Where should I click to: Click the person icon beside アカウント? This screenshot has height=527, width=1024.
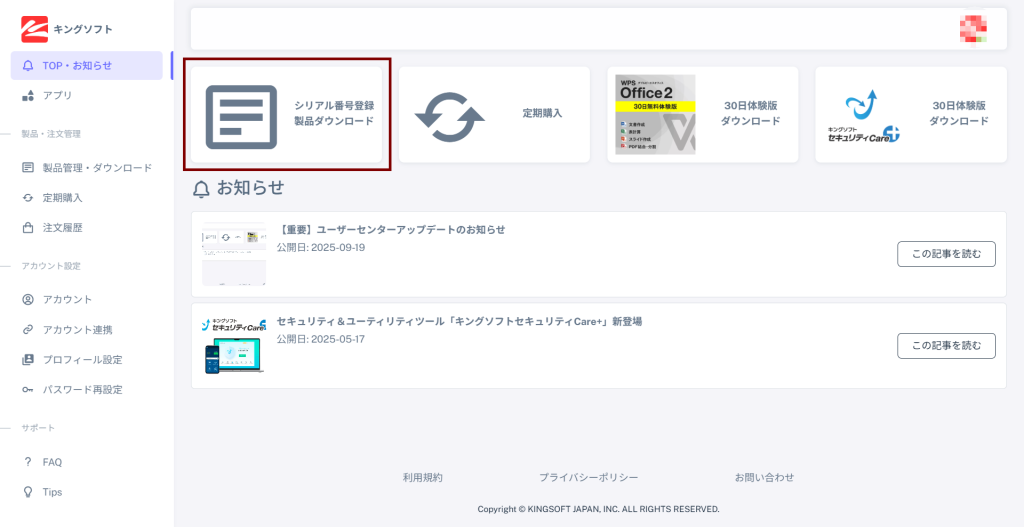[x=28, y=300]
